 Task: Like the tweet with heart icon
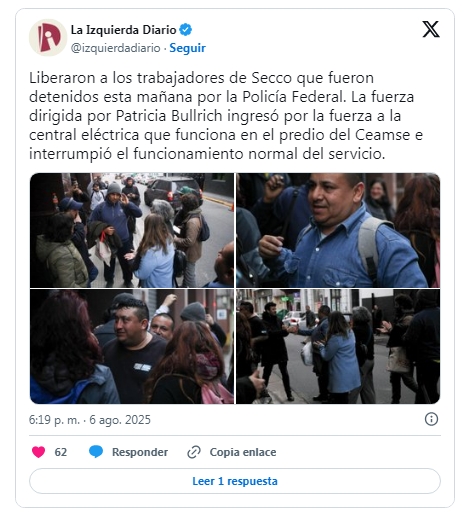coord(39,452)
